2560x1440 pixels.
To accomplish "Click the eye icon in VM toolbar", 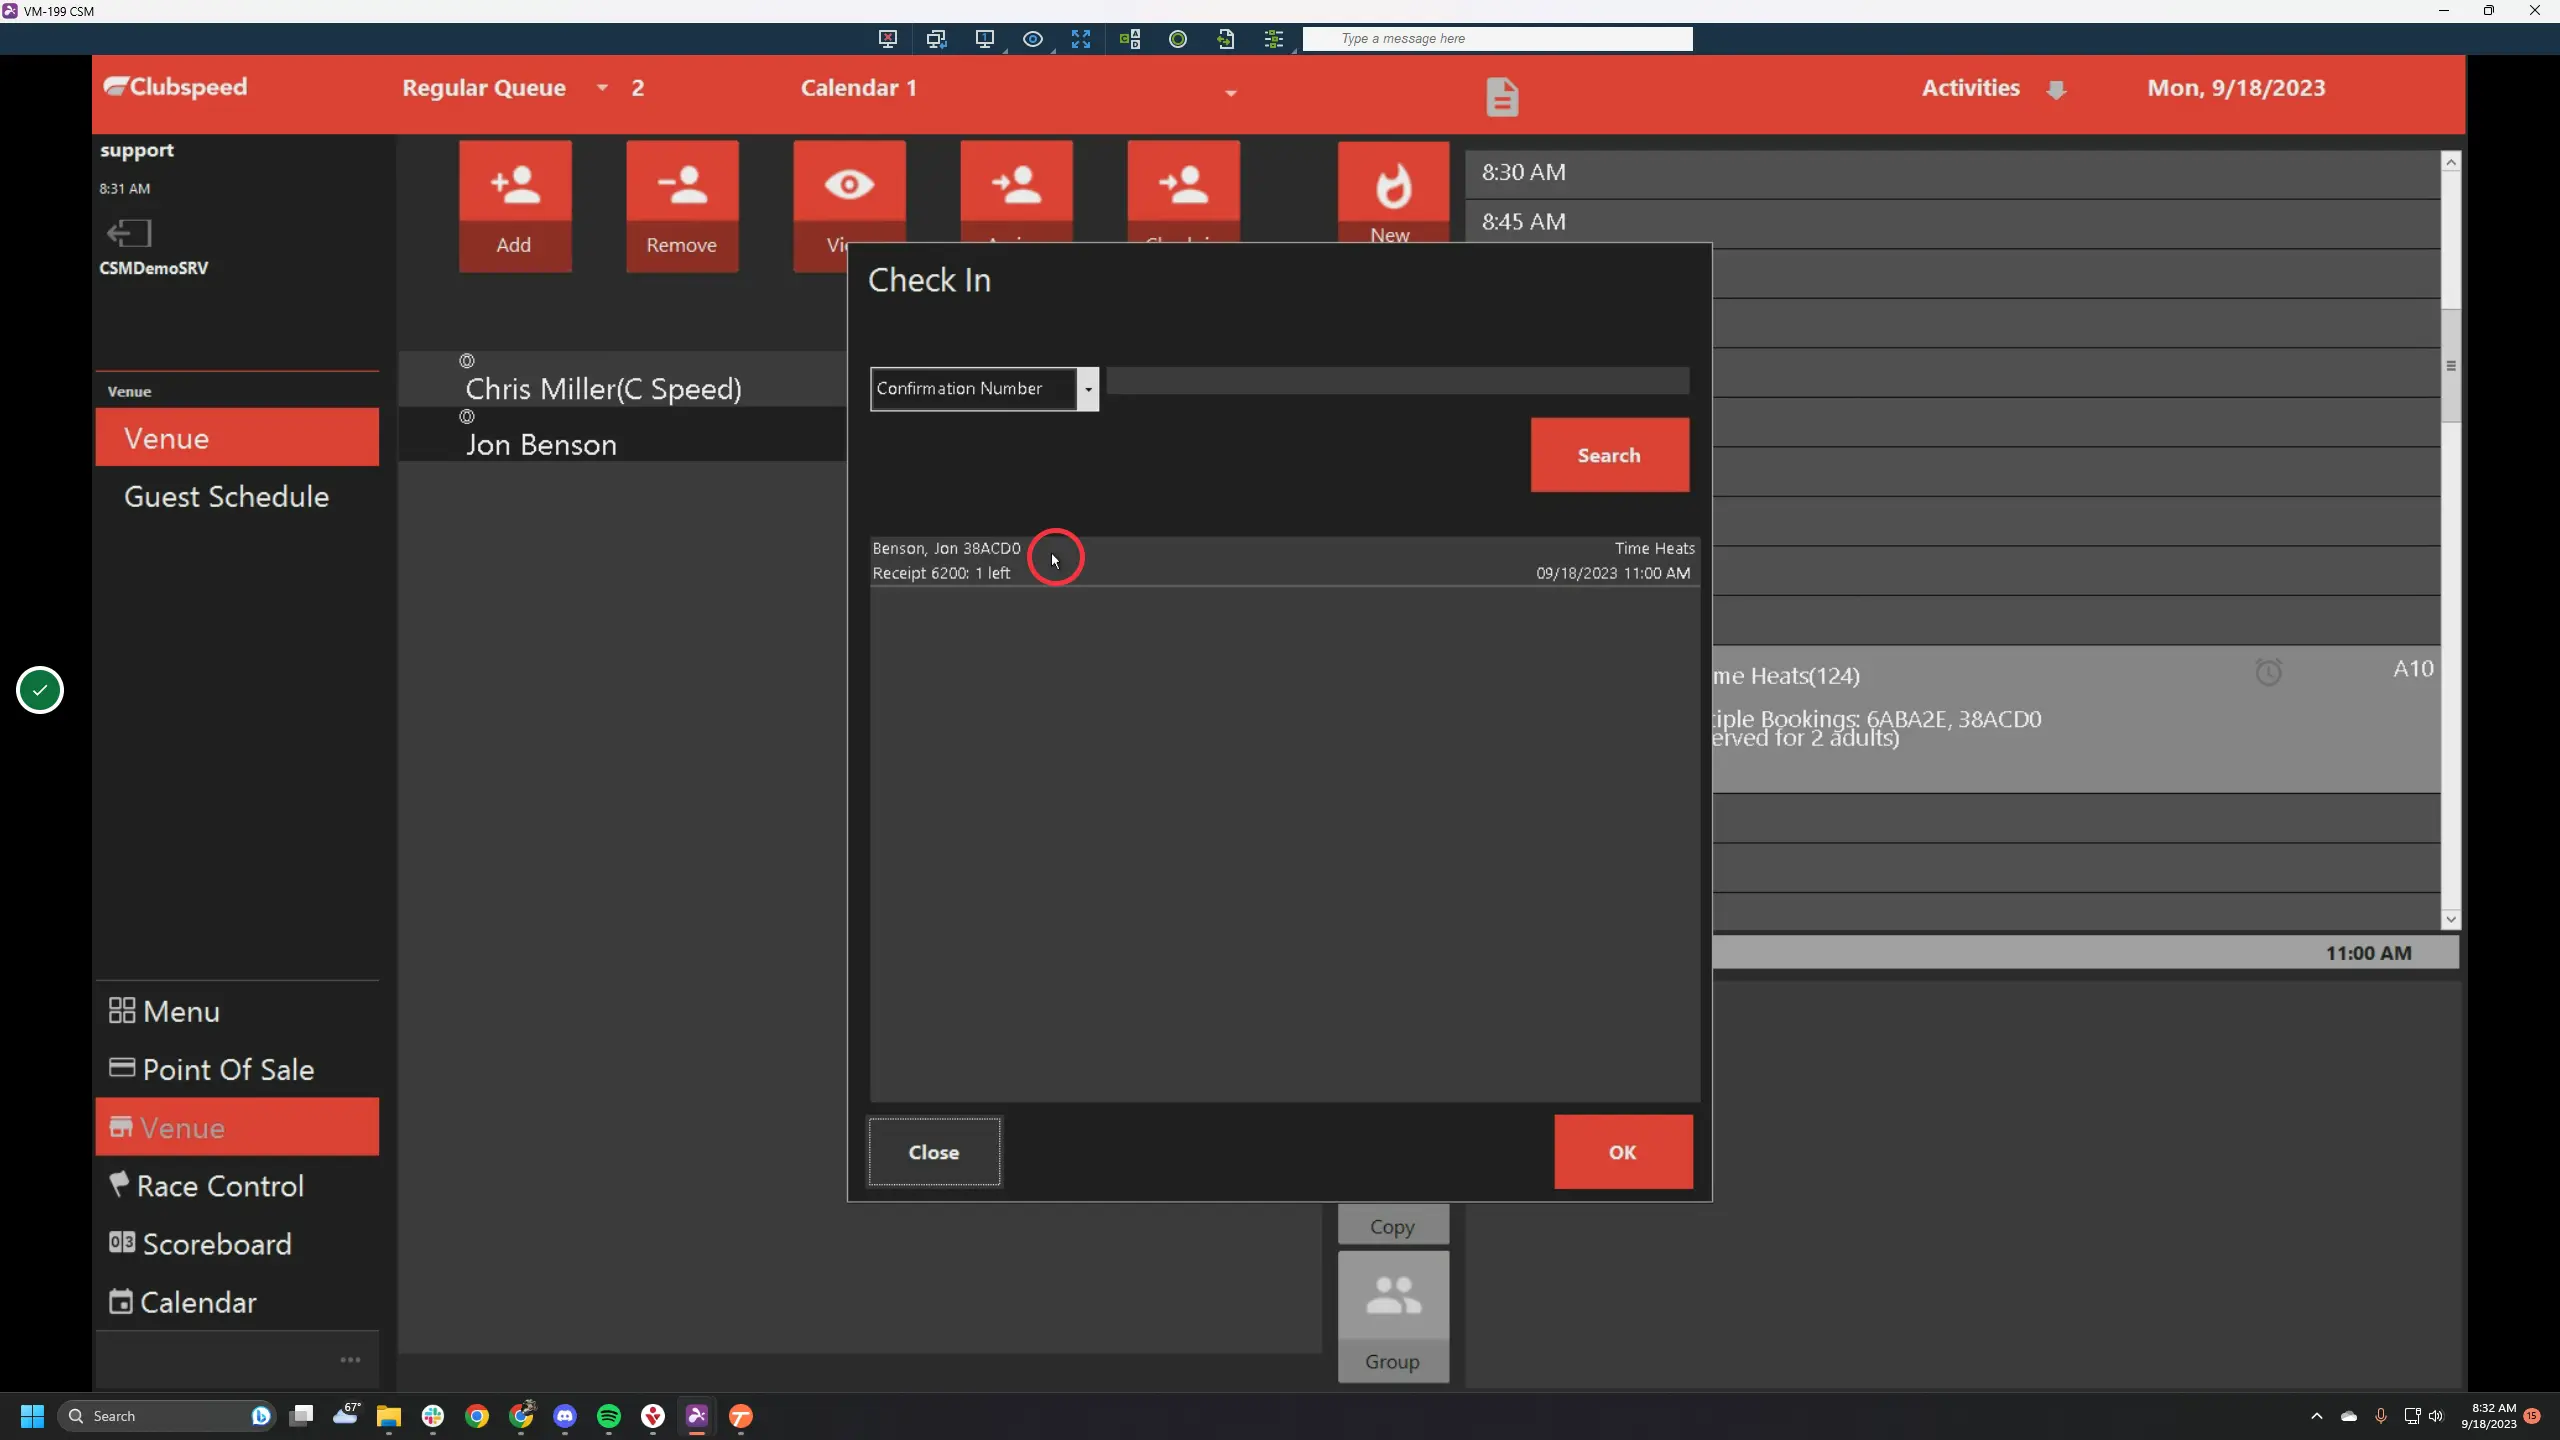I will click(1033, 39).
